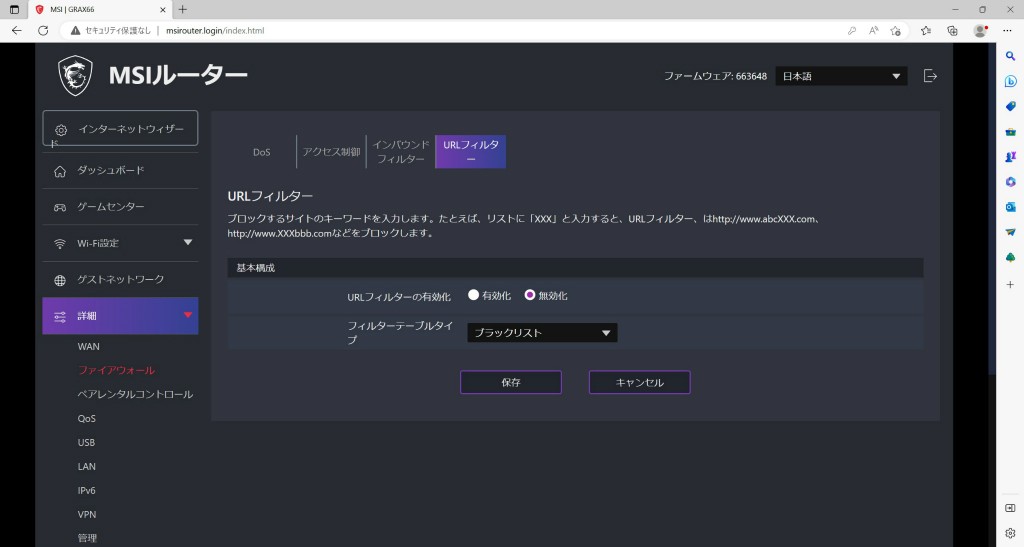Open the 日本語 language dropdown
Screen dimensions: 1024x547
841,76
